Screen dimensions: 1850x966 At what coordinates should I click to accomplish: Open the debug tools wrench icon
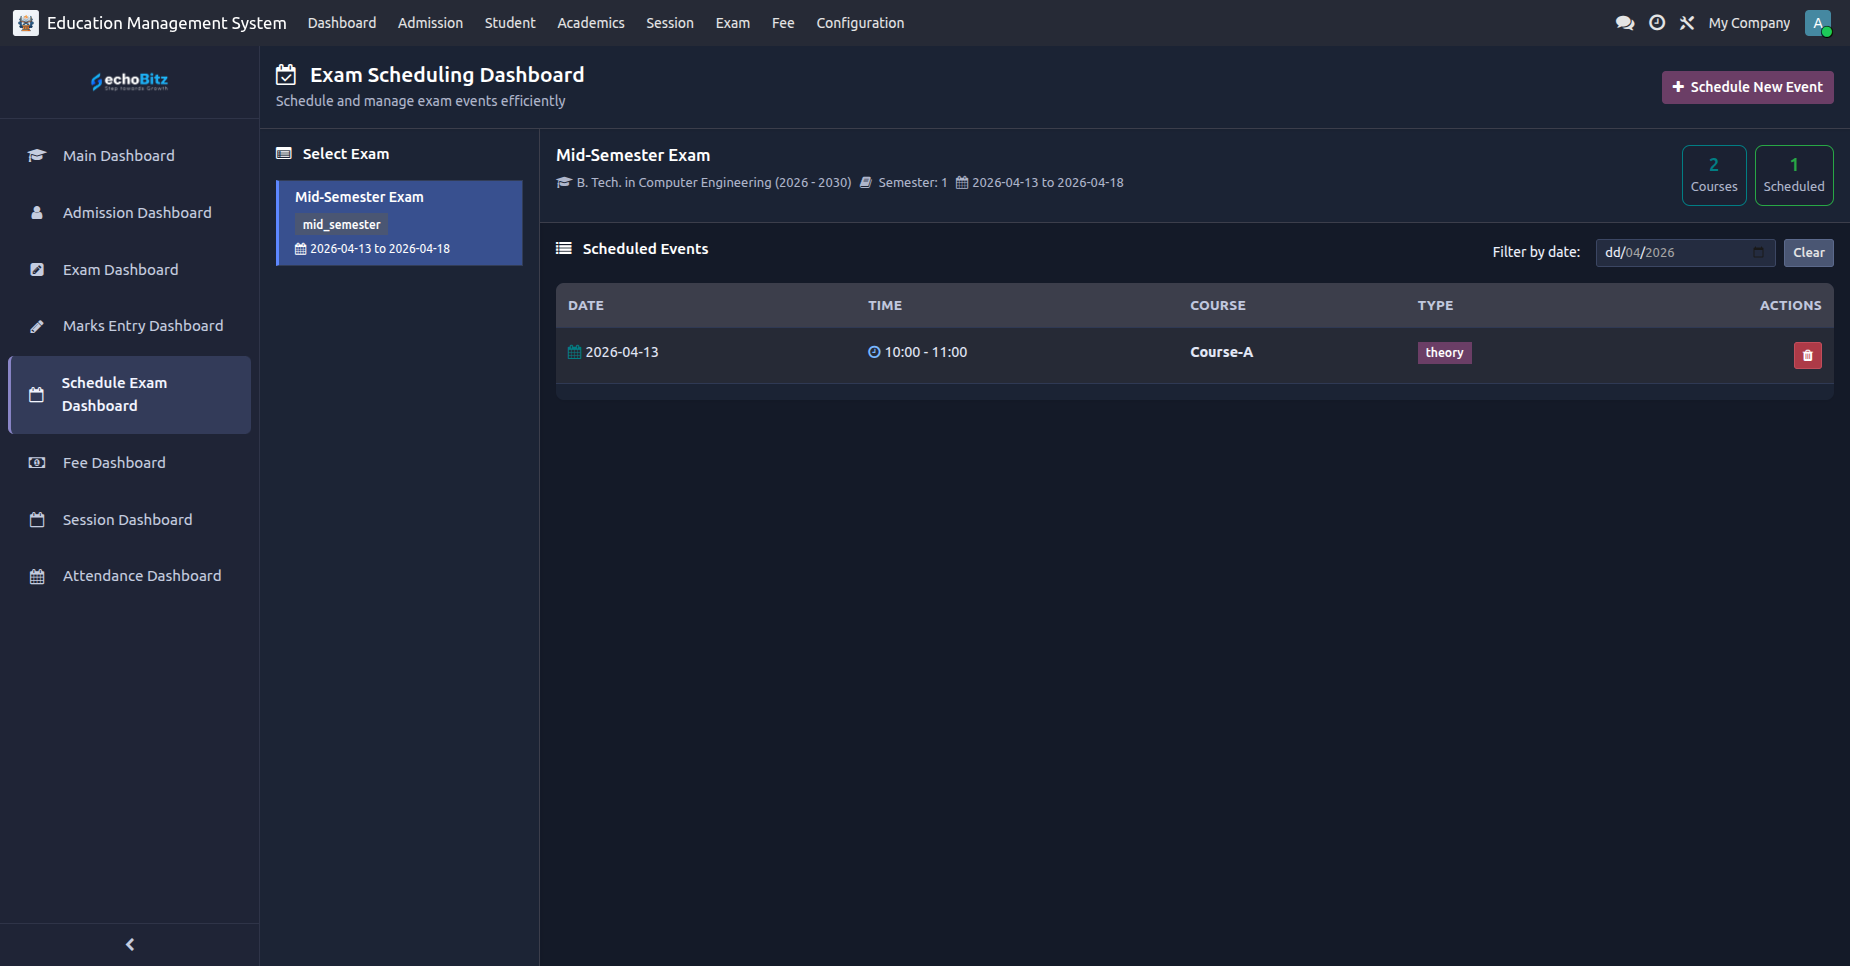tap(1687, 23)
